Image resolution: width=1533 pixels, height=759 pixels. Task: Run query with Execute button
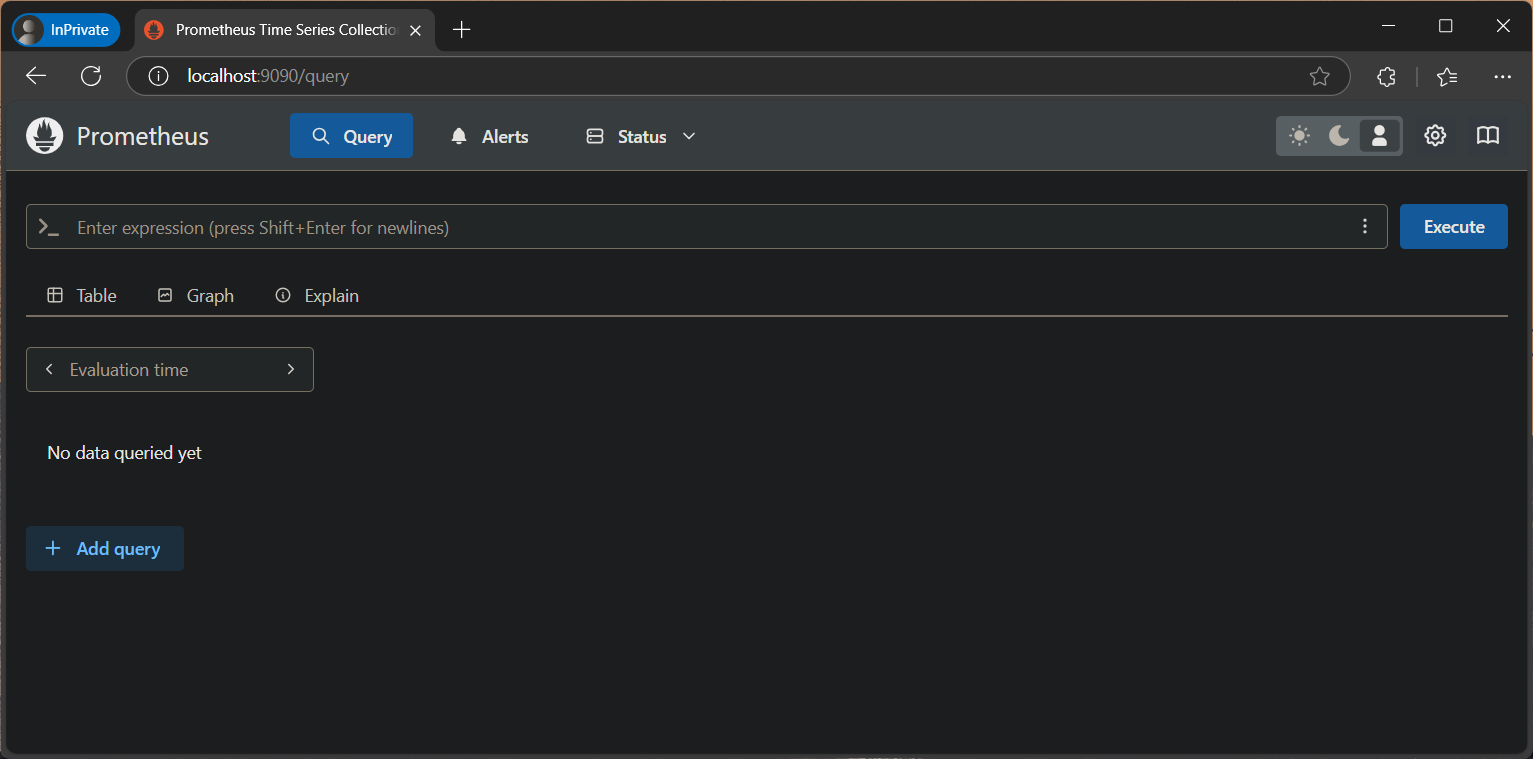click(1453, 227)
